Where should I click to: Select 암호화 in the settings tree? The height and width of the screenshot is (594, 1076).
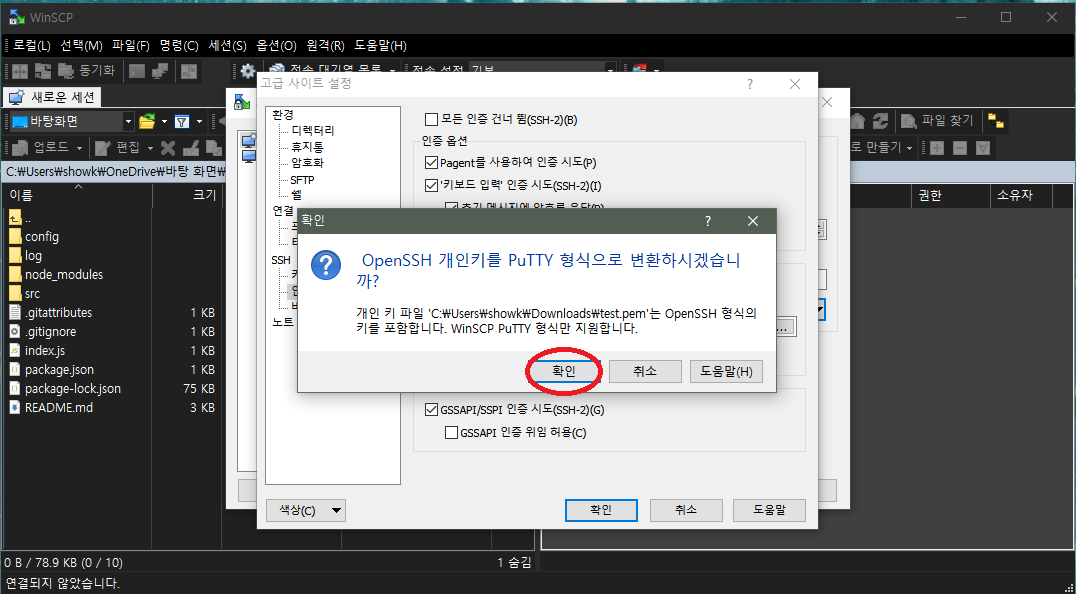pos(307,163)
